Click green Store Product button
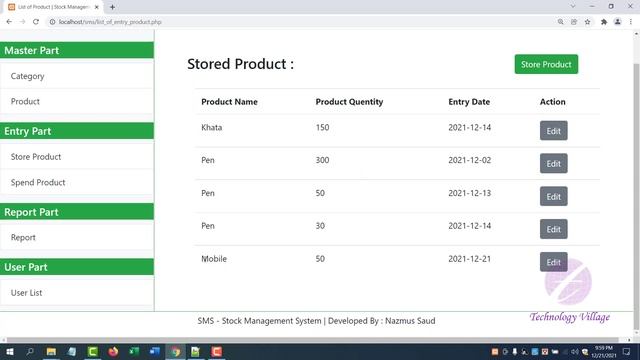640x360 pixels. click(546, 64)
